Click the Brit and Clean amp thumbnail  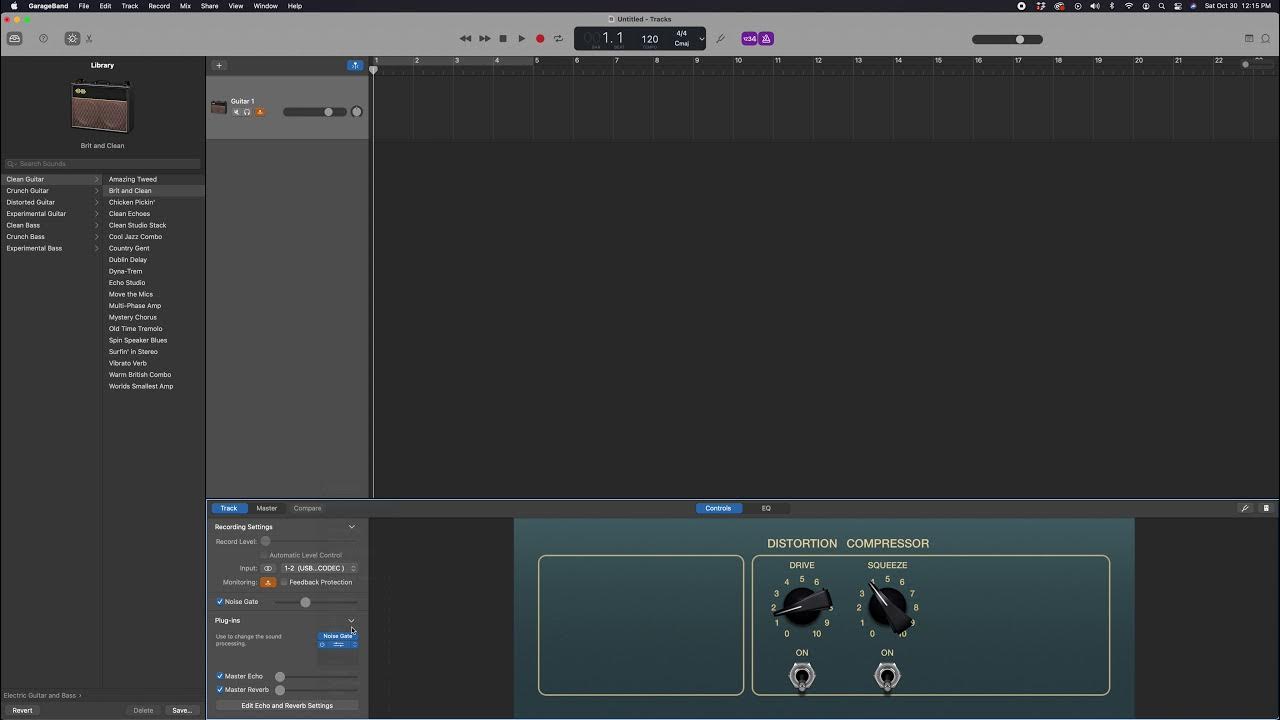click(101, 106)
